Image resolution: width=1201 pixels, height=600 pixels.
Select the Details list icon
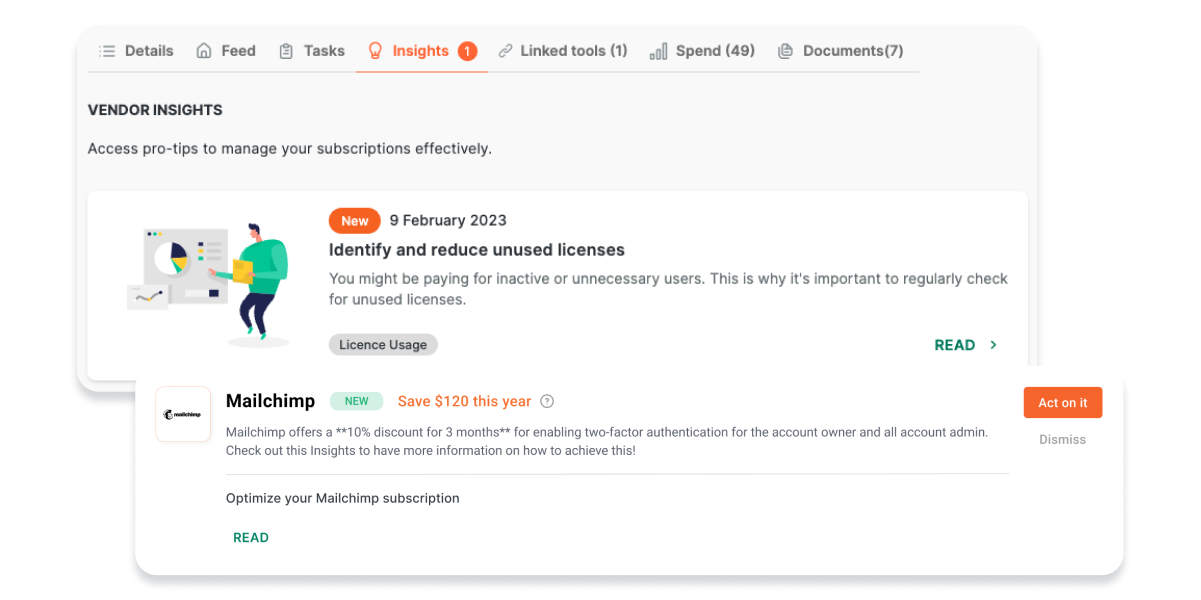pos(108,50)
